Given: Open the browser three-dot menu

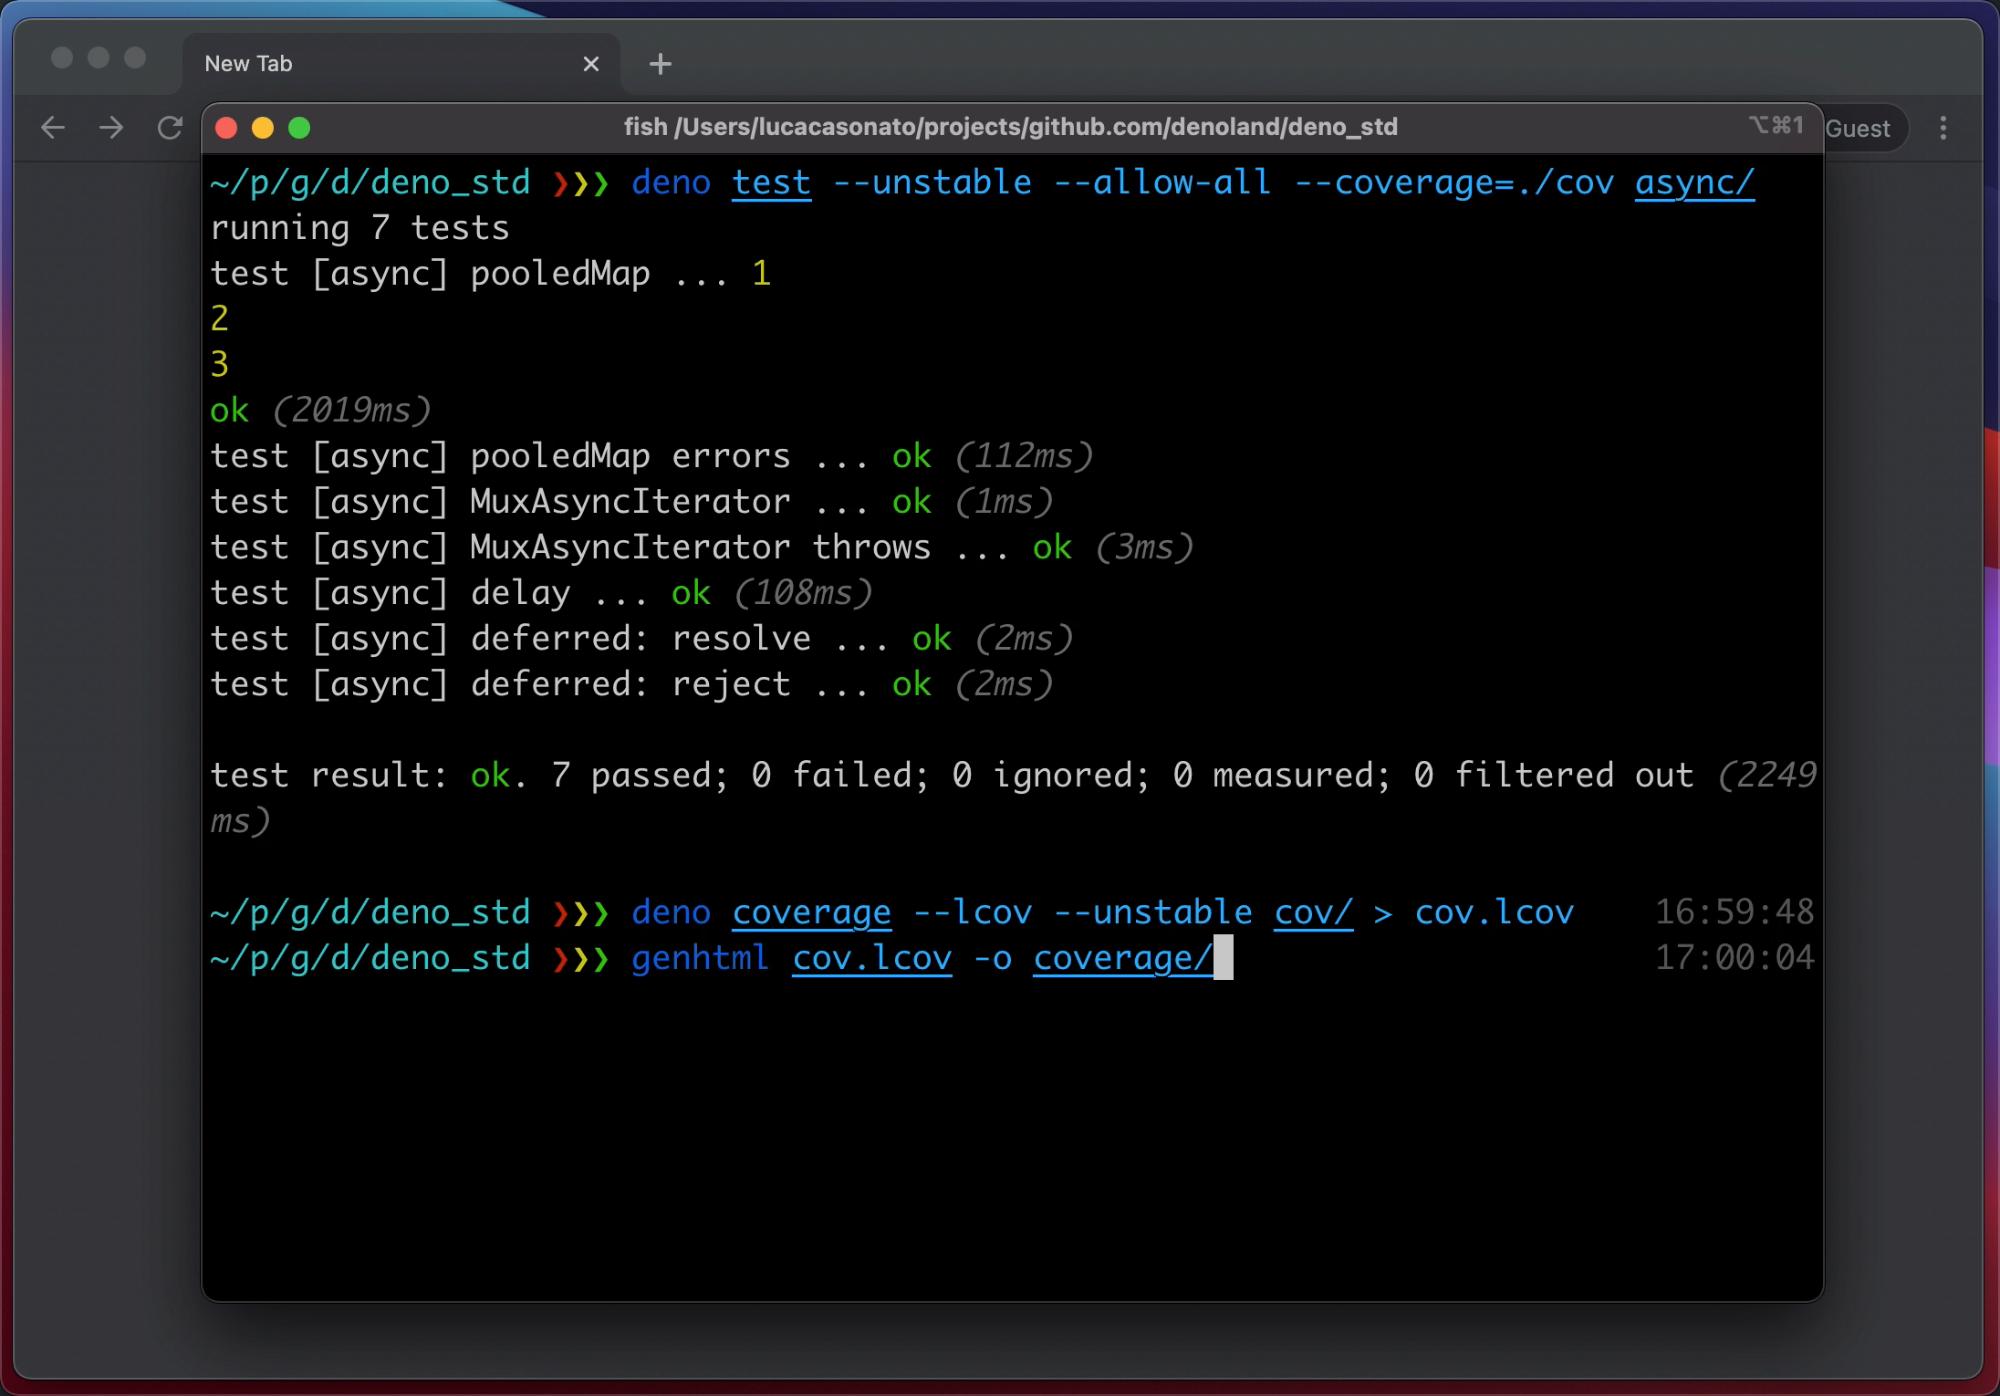Looking at the screenshot, I should 1943,128.
